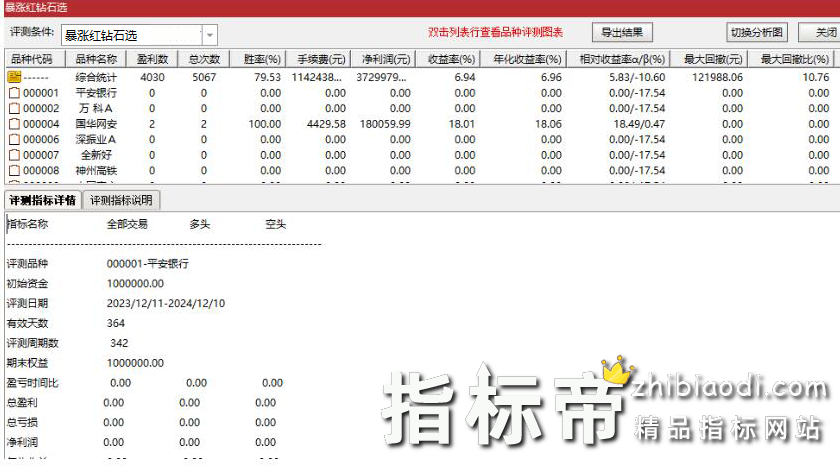Click the 导出结果 button

coord(622,32)
